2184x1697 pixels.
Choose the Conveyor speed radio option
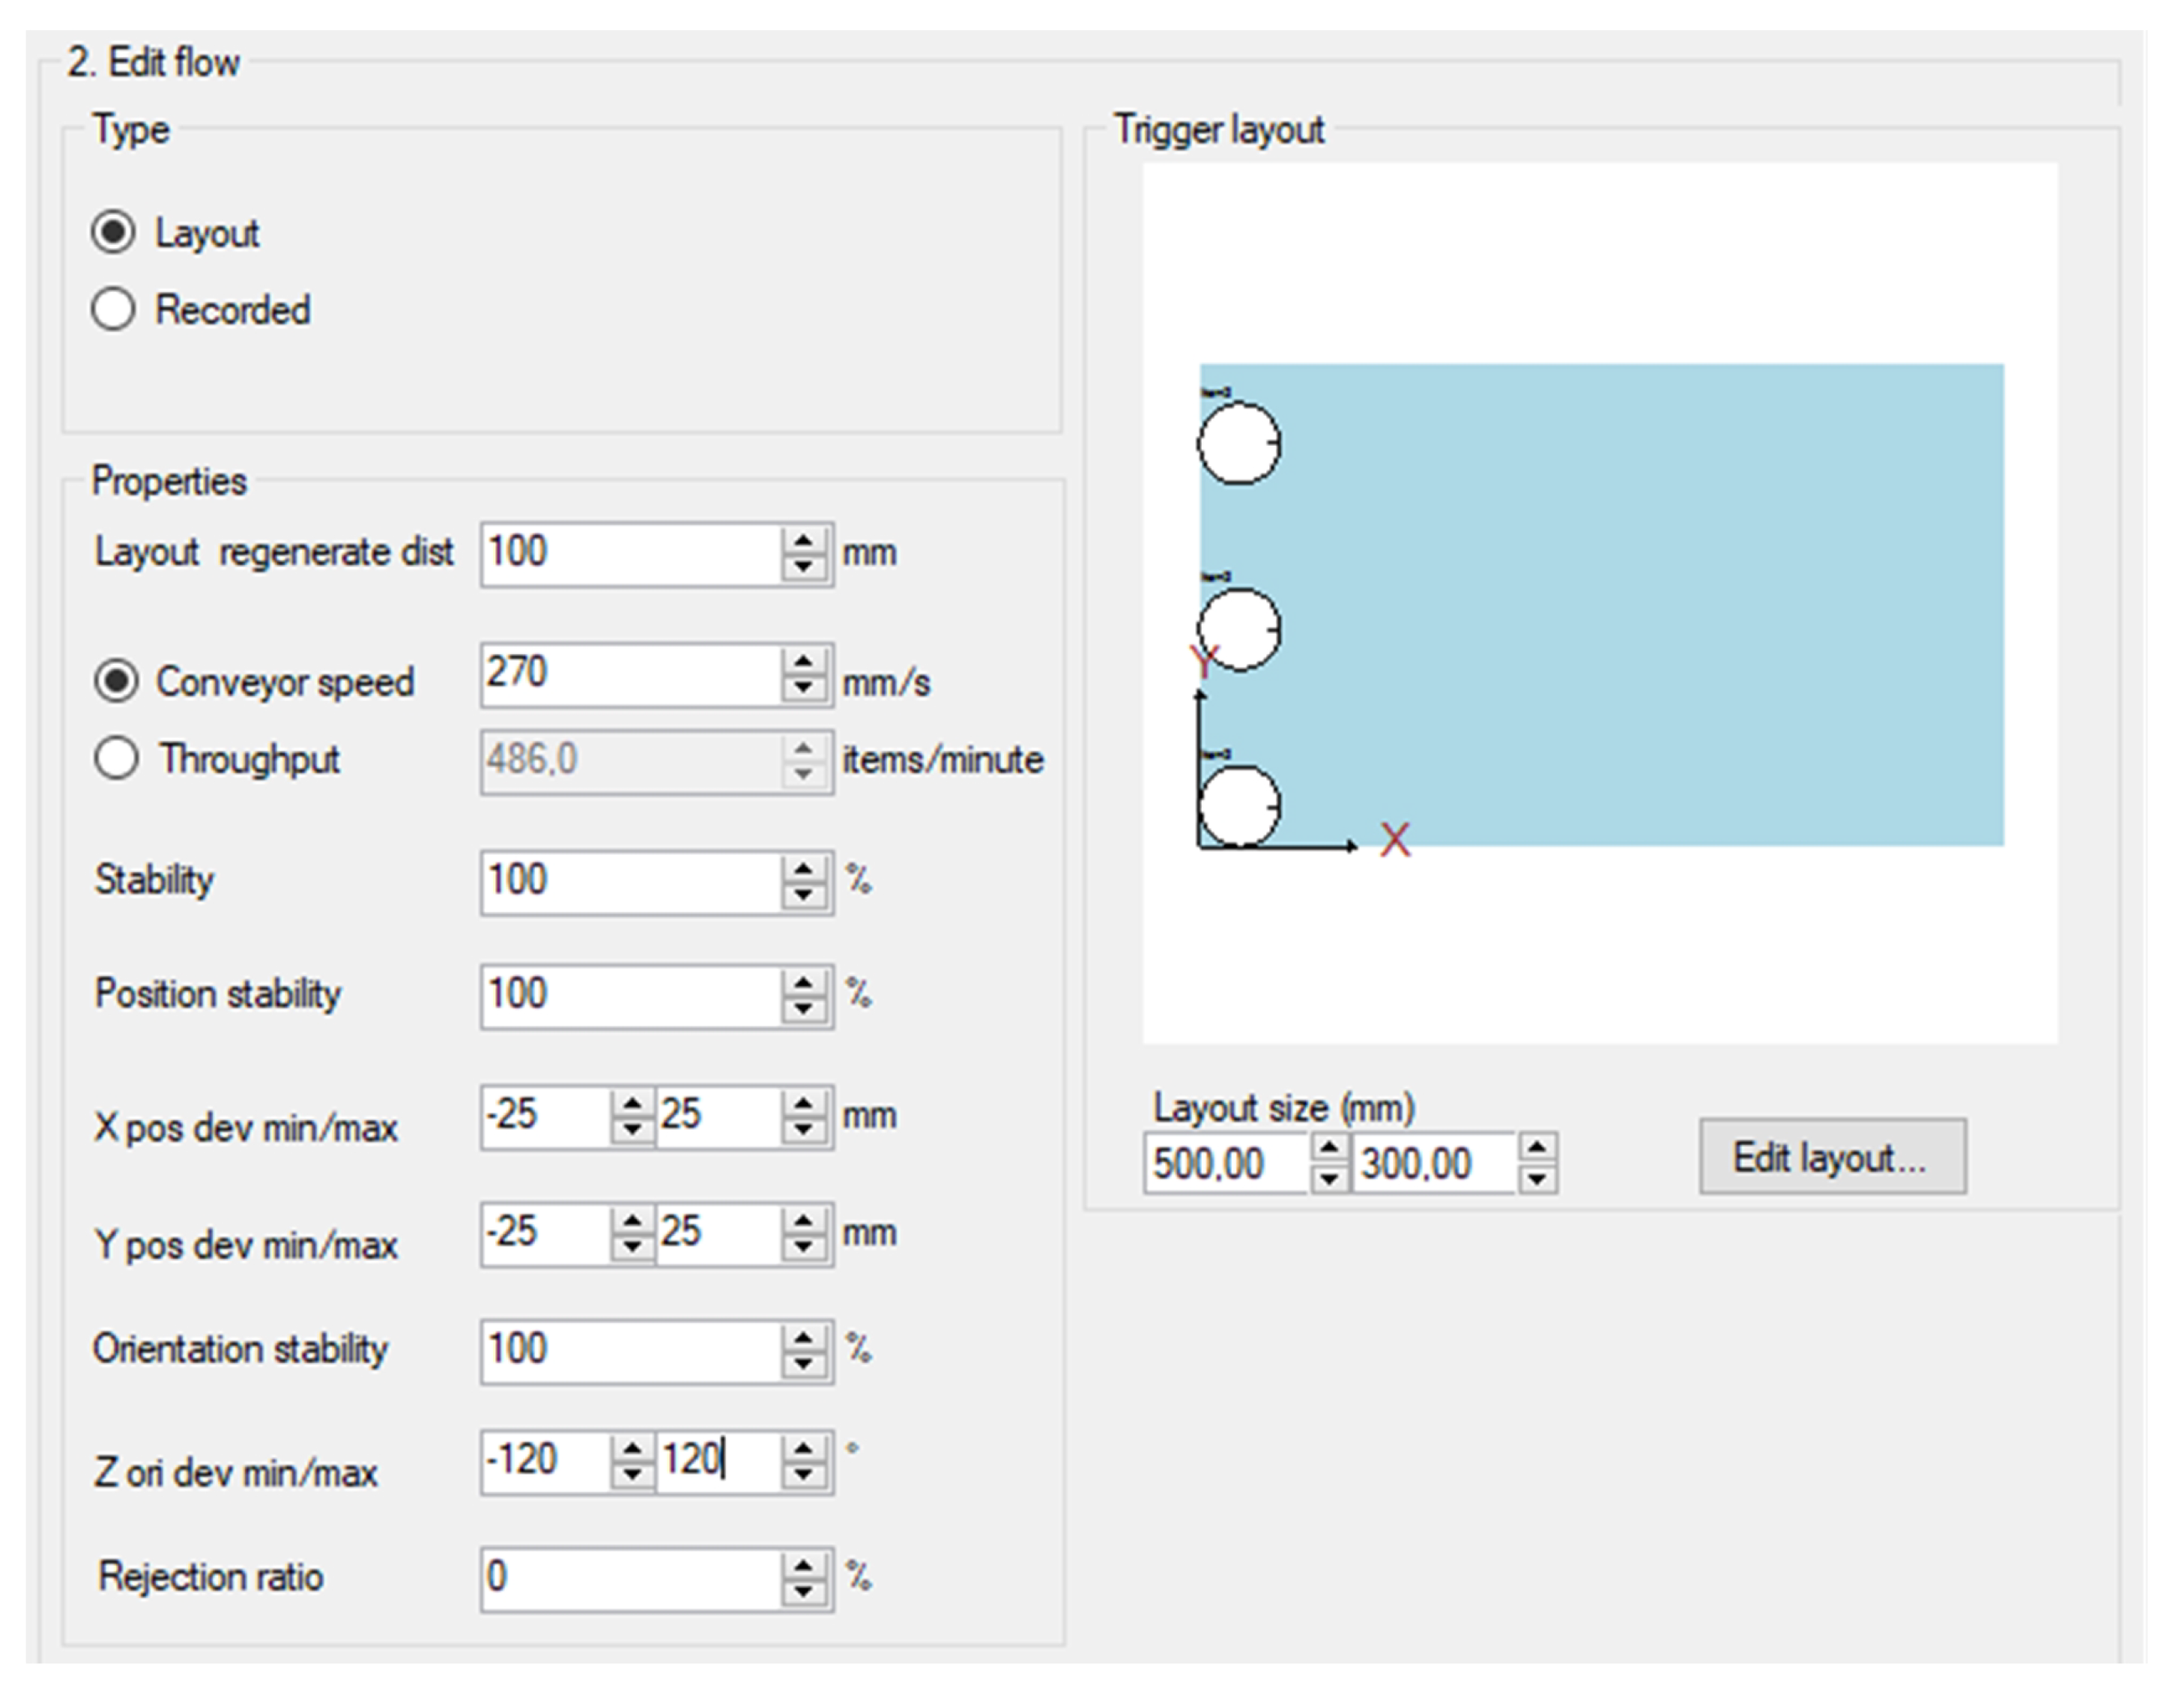(116, 681)
